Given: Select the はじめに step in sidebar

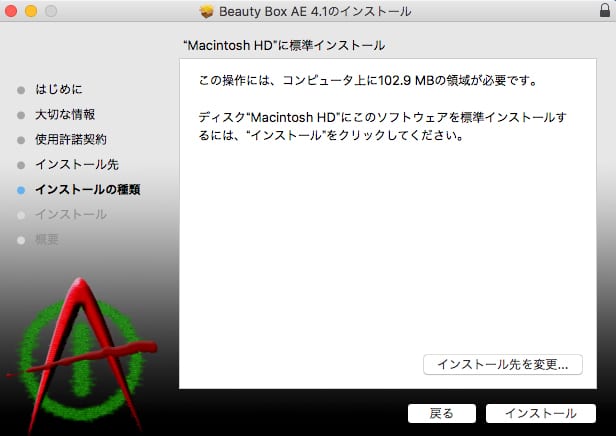Looking at the screenshot, I should pyautogui.click(x=59, y=89).
